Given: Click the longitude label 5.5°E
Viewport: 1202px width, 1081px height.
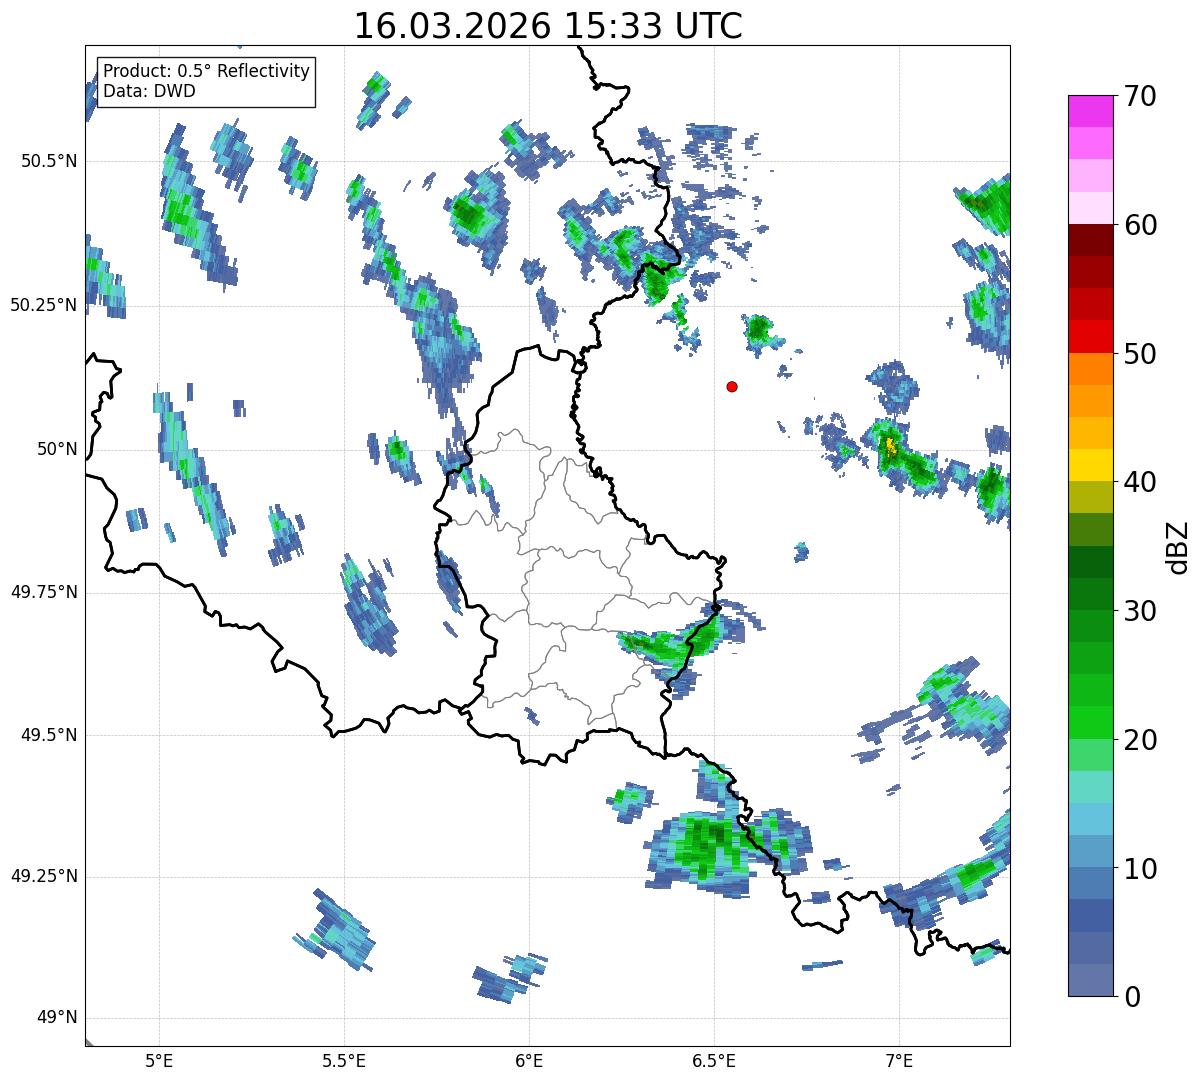Looking at the screenshot, I should click(344, 1060).
